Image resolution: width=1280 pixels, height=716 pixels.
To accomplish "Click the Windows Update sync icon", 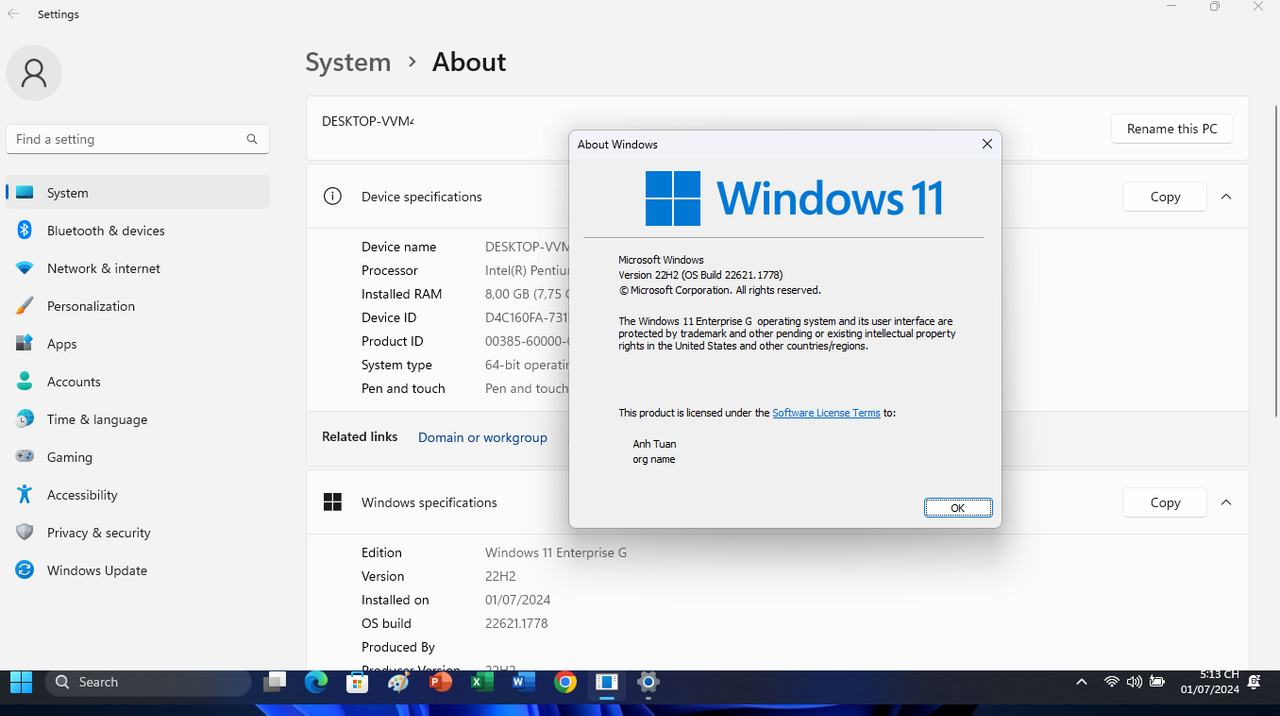I will tap(25, 570).
